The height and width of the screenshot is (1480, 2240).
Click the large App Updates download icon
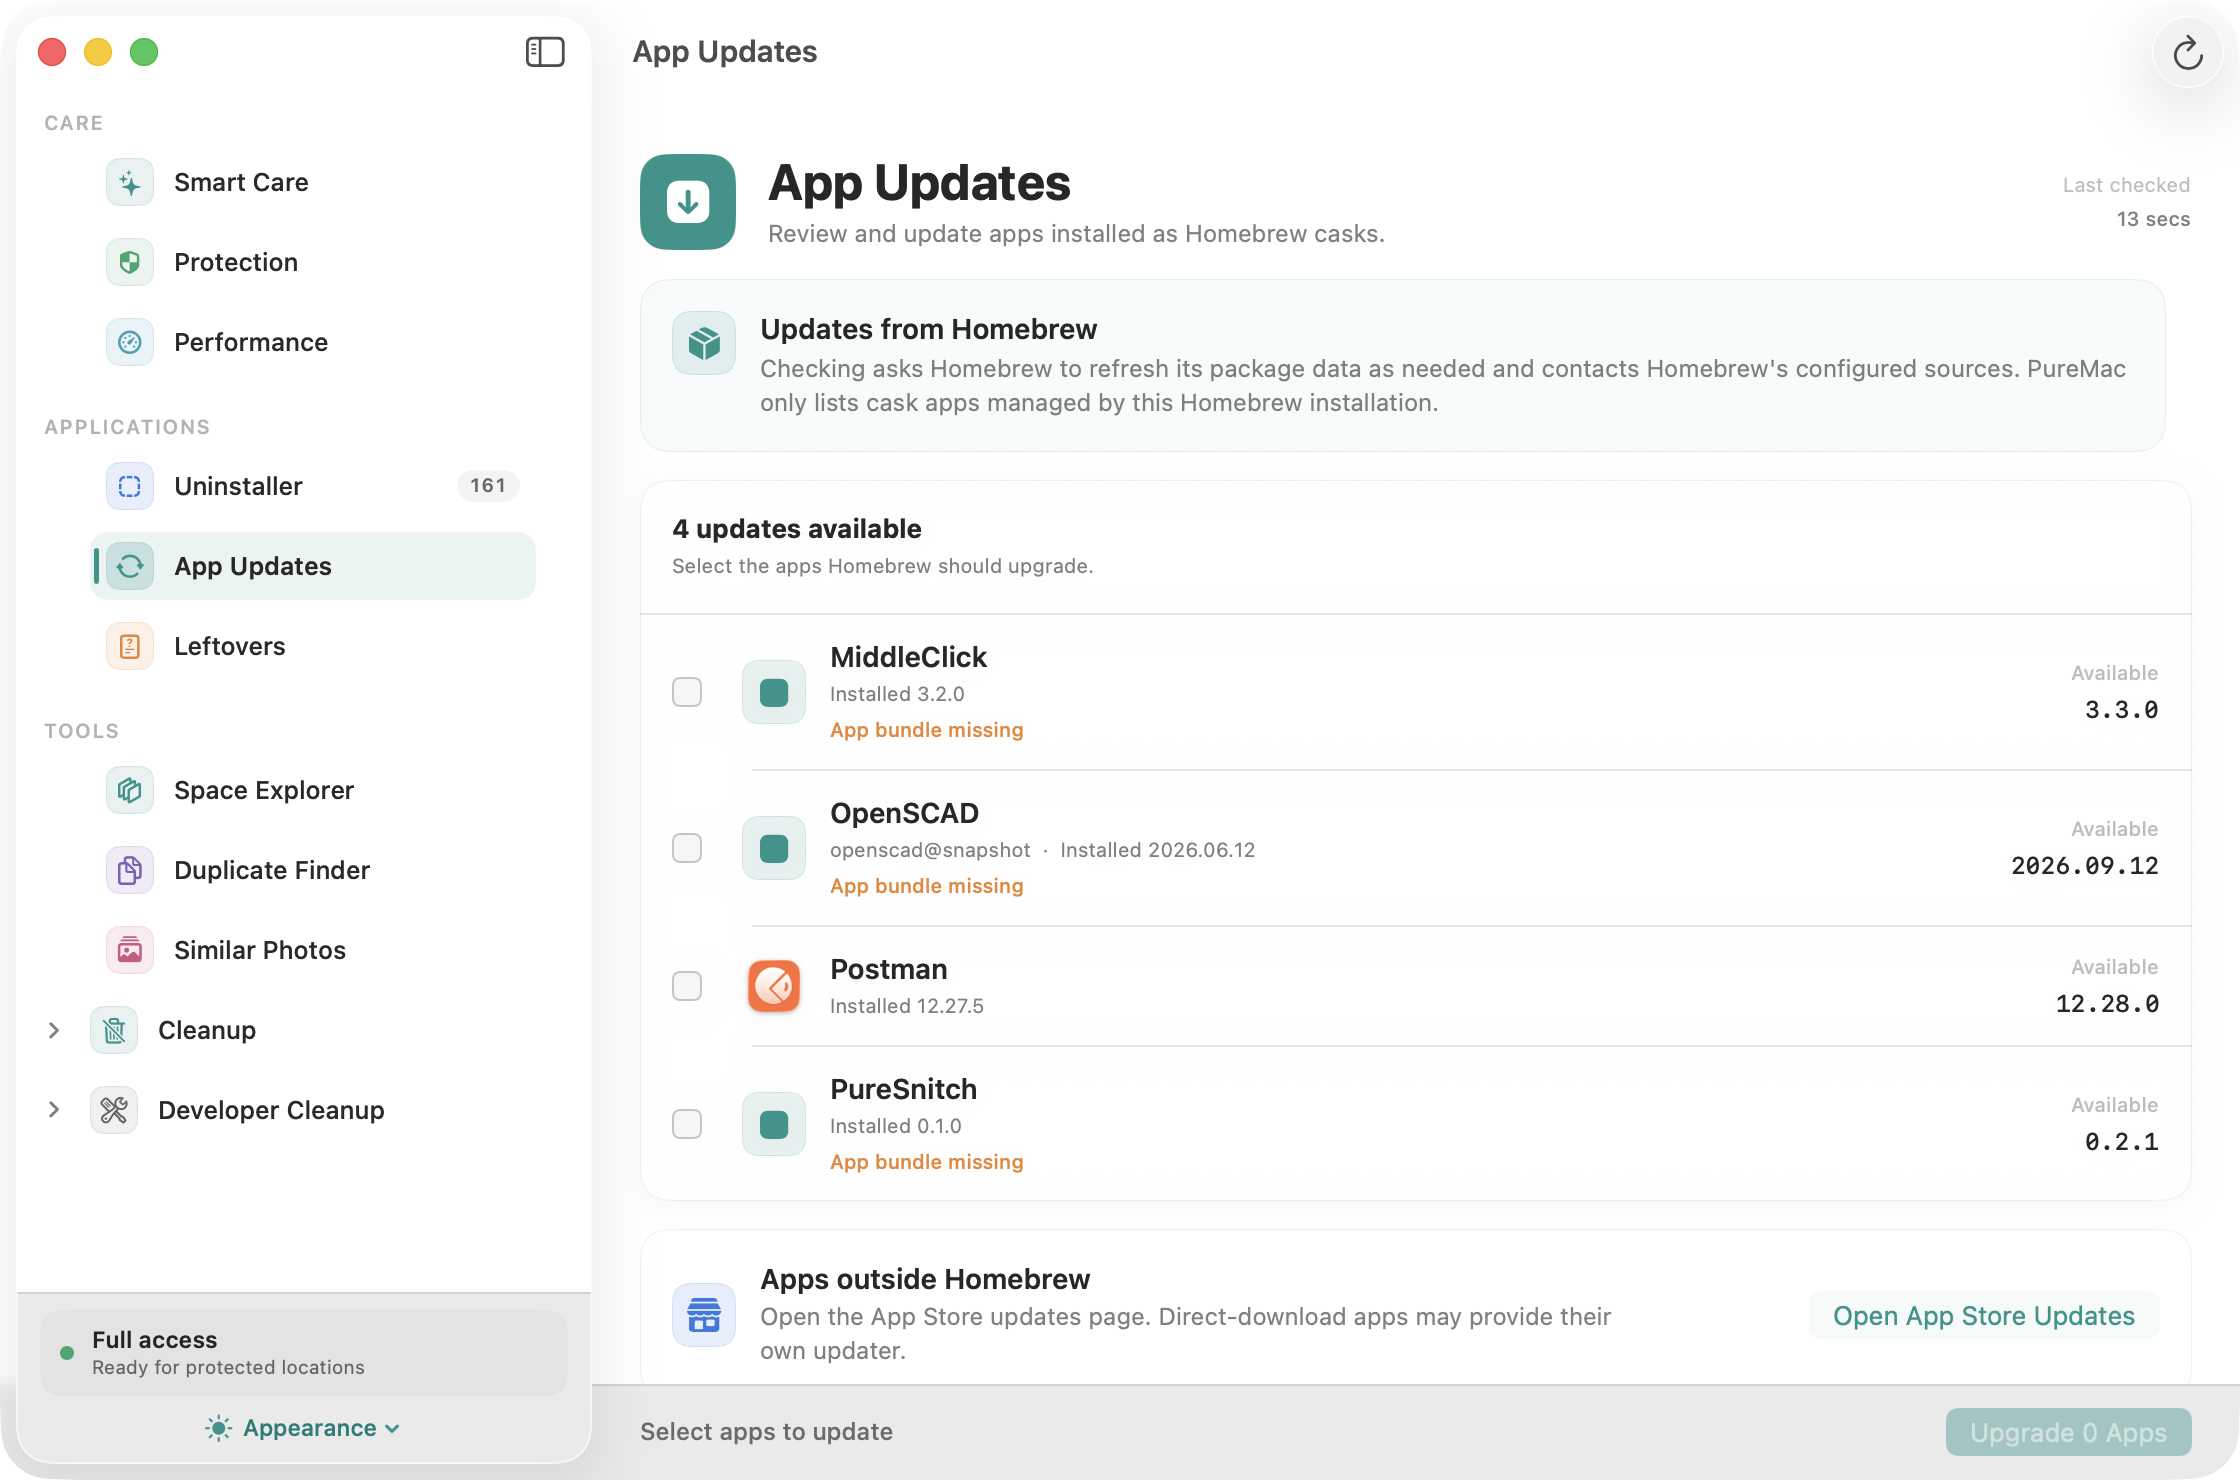pyautogui.click(x=688, y=202)
